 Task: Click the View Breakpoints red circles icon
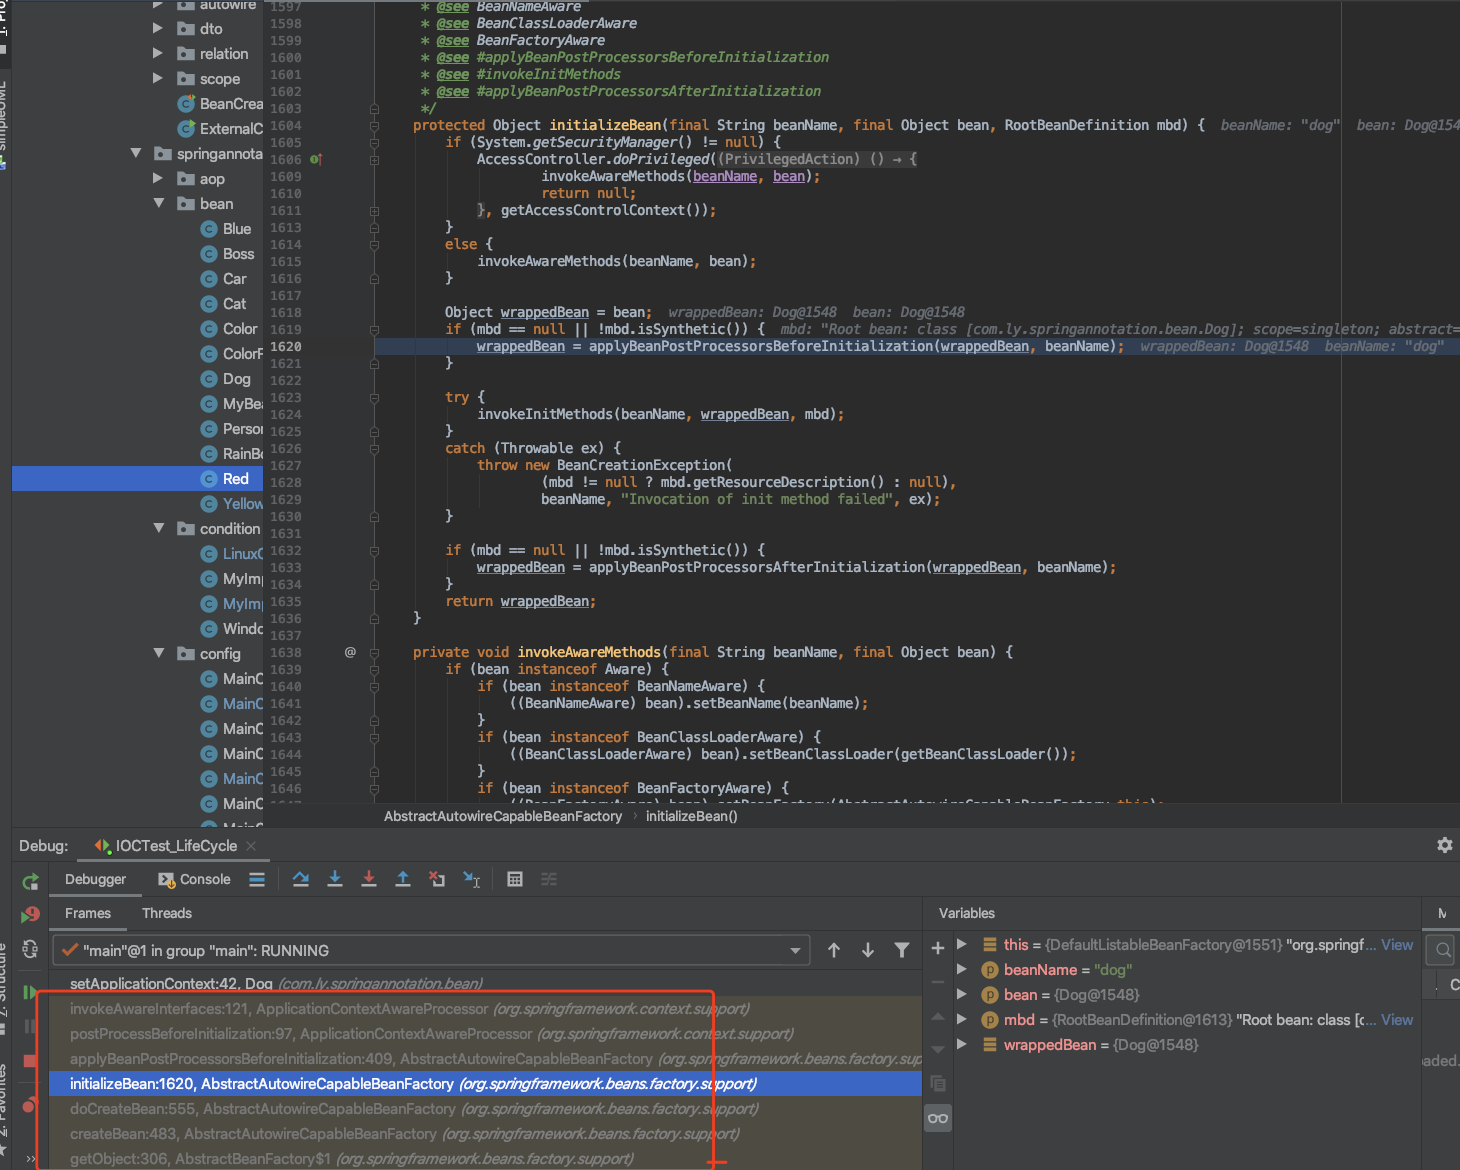tap(31, 1105)
